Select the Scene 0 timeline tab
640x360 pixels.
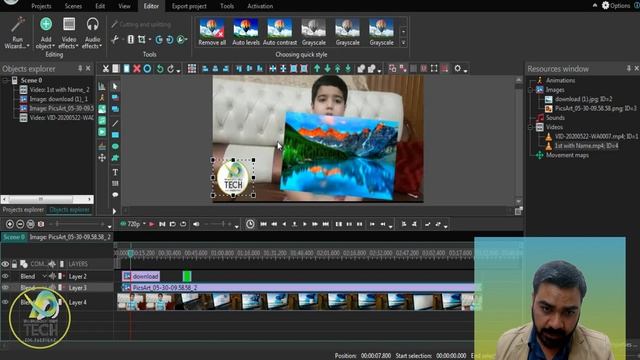[14, 237]
